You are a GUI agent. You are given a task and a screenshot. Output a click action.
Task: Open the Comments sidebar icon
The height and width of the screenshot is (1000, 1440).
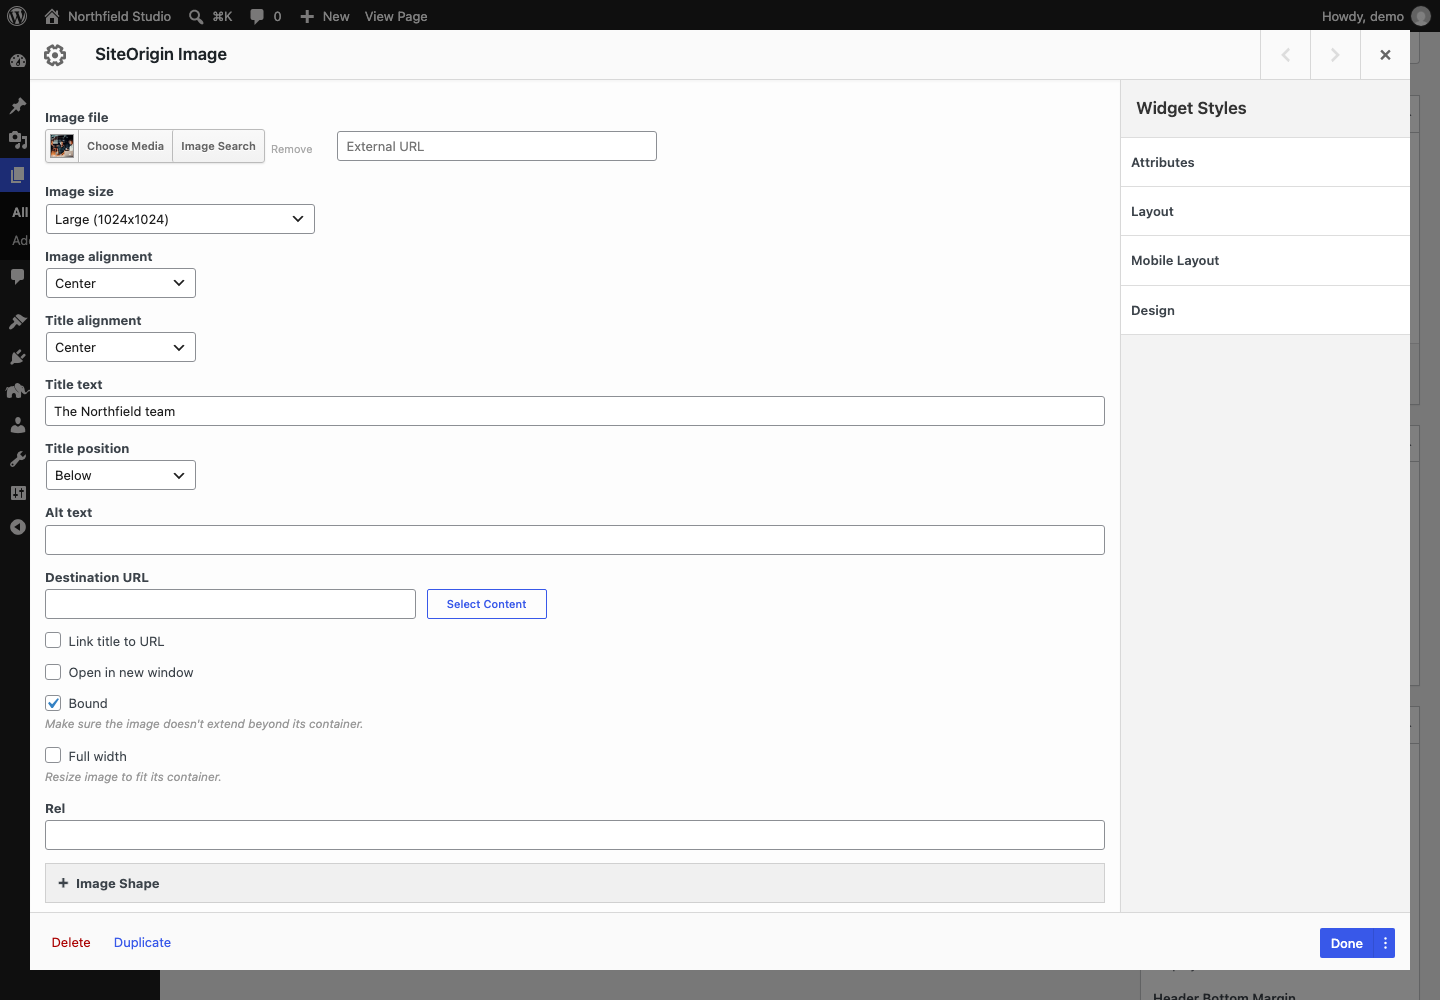(17, 275)
